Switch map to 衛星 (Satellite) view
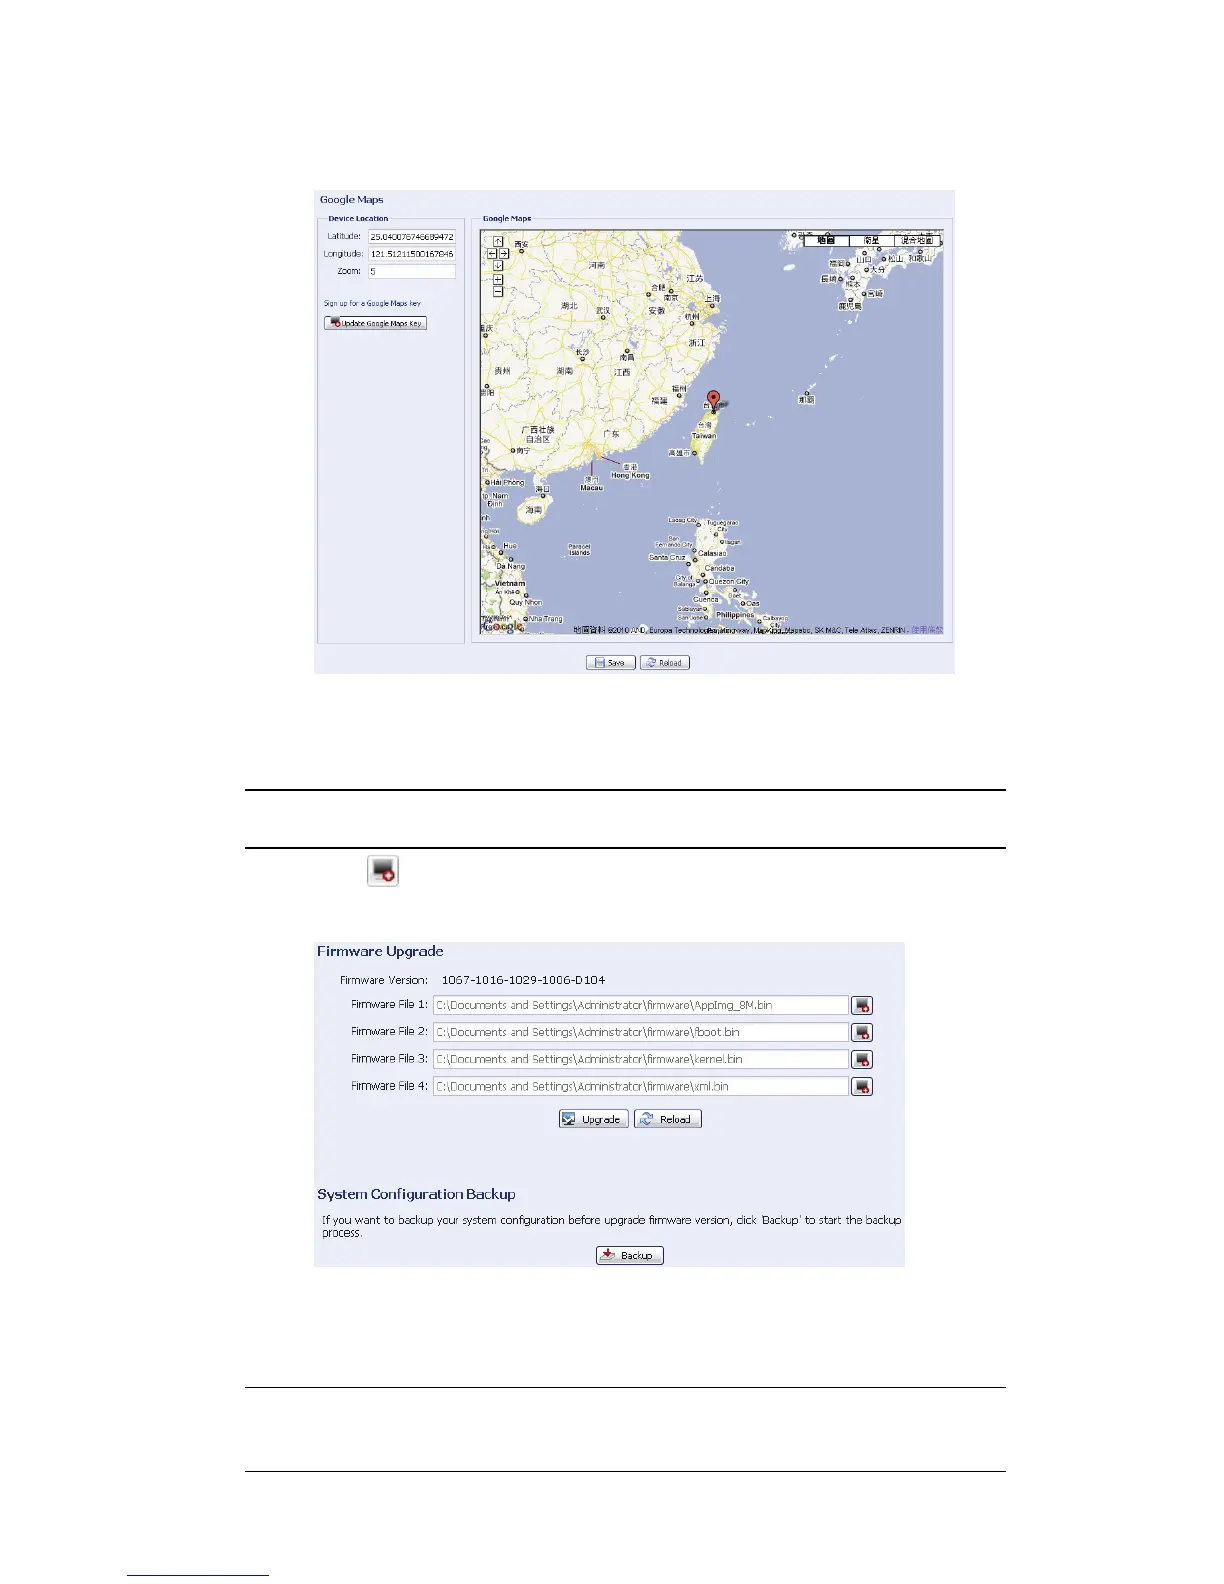 [871, 240]
